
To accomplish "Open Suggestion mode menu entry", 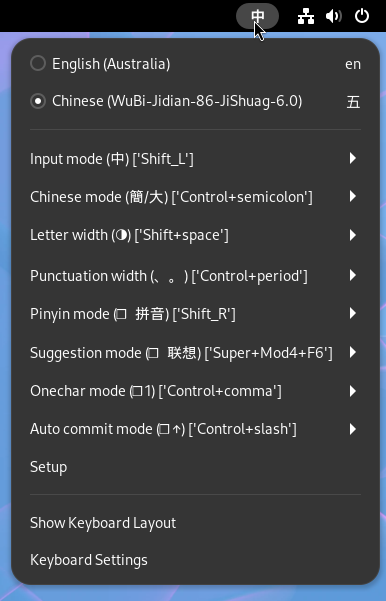I will click(x=195, y=353).
